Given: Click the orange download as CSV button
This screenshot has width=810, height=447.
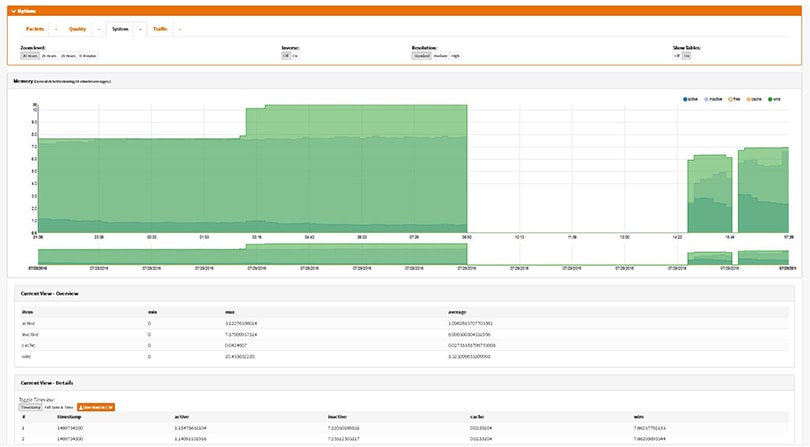Looking at the screenshot, I should coord(96,407).
